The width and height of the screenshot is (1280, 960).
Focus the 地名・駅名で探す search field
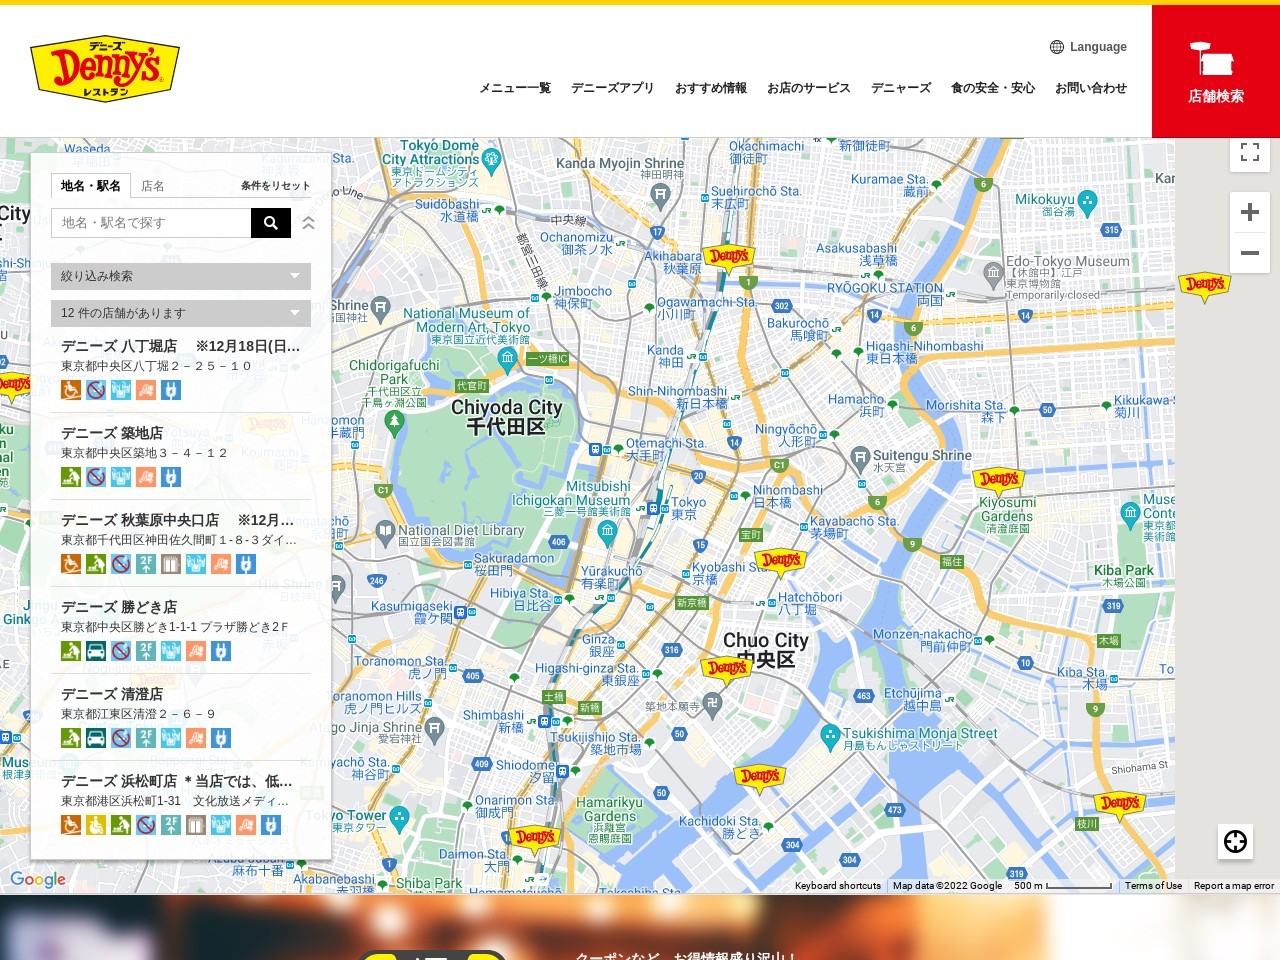151,223
